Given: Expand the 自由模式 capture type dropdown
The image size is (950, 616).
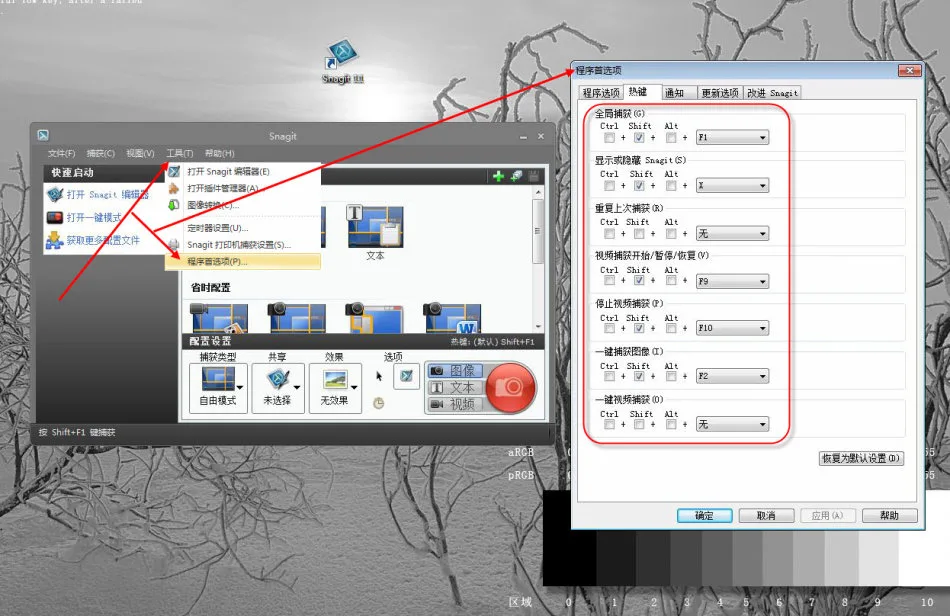Looking at the screenshot, I should tap(240, 387).
